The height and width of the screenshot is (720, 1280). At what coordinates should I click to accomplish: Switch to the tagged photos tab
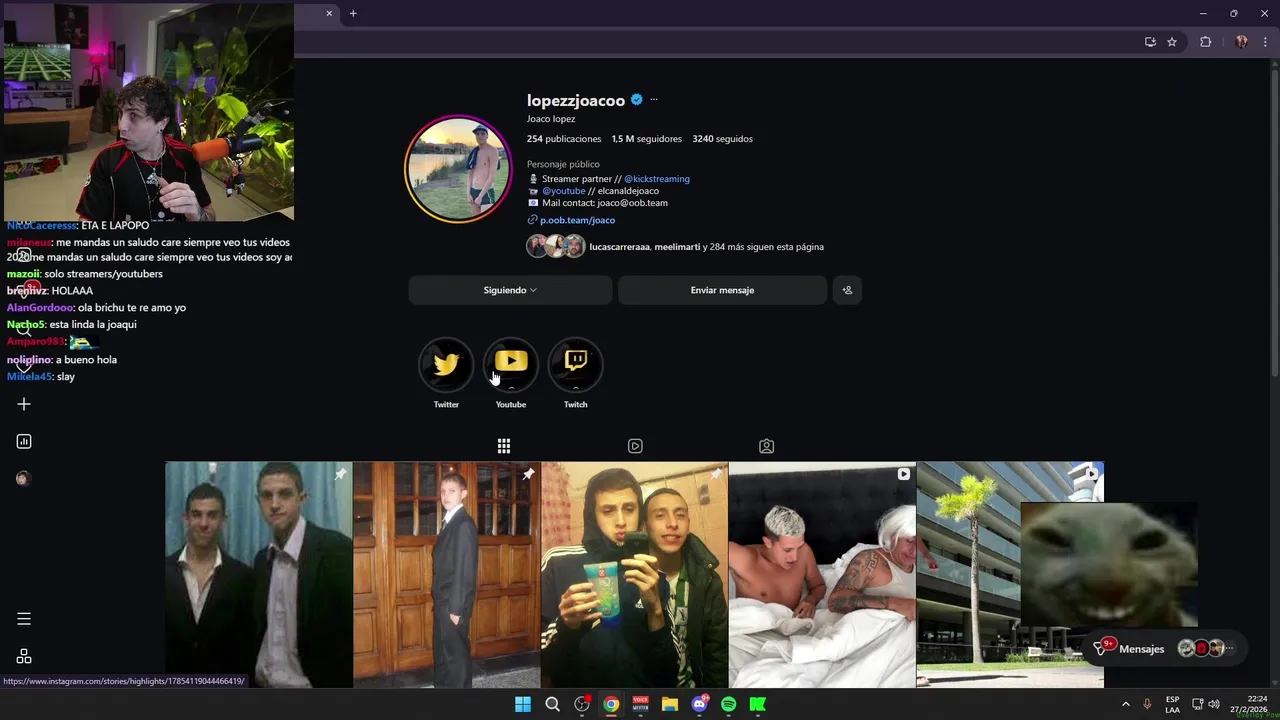tap(766, 446)
